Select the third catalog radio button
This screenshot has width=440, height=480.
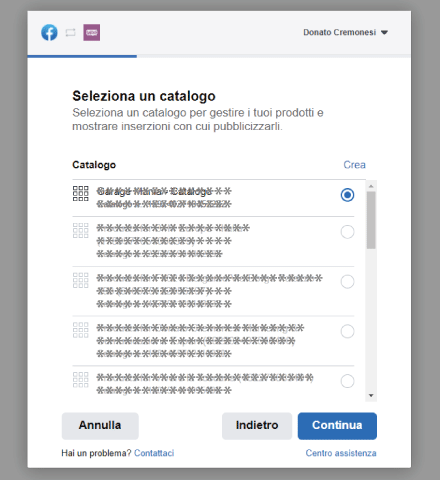[x=347, y=282]
